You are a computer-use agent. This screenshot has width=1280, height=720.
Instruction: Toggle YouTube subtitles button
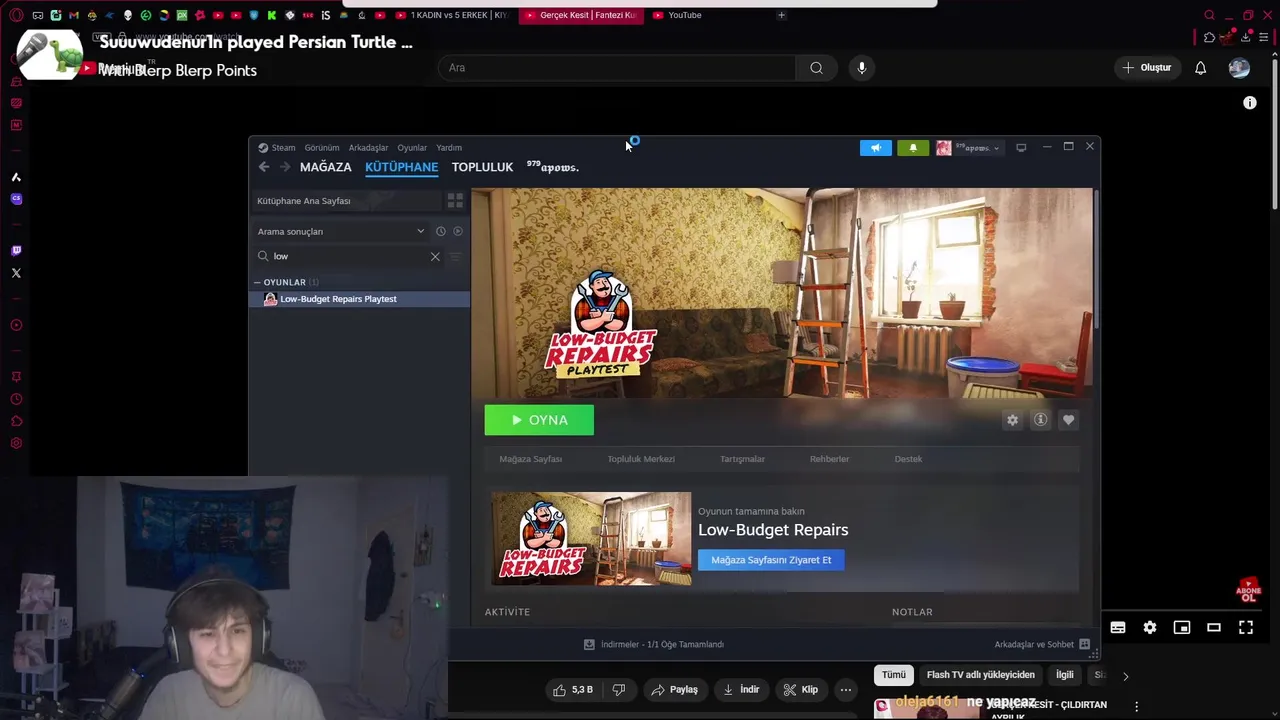pos(1118,628)
